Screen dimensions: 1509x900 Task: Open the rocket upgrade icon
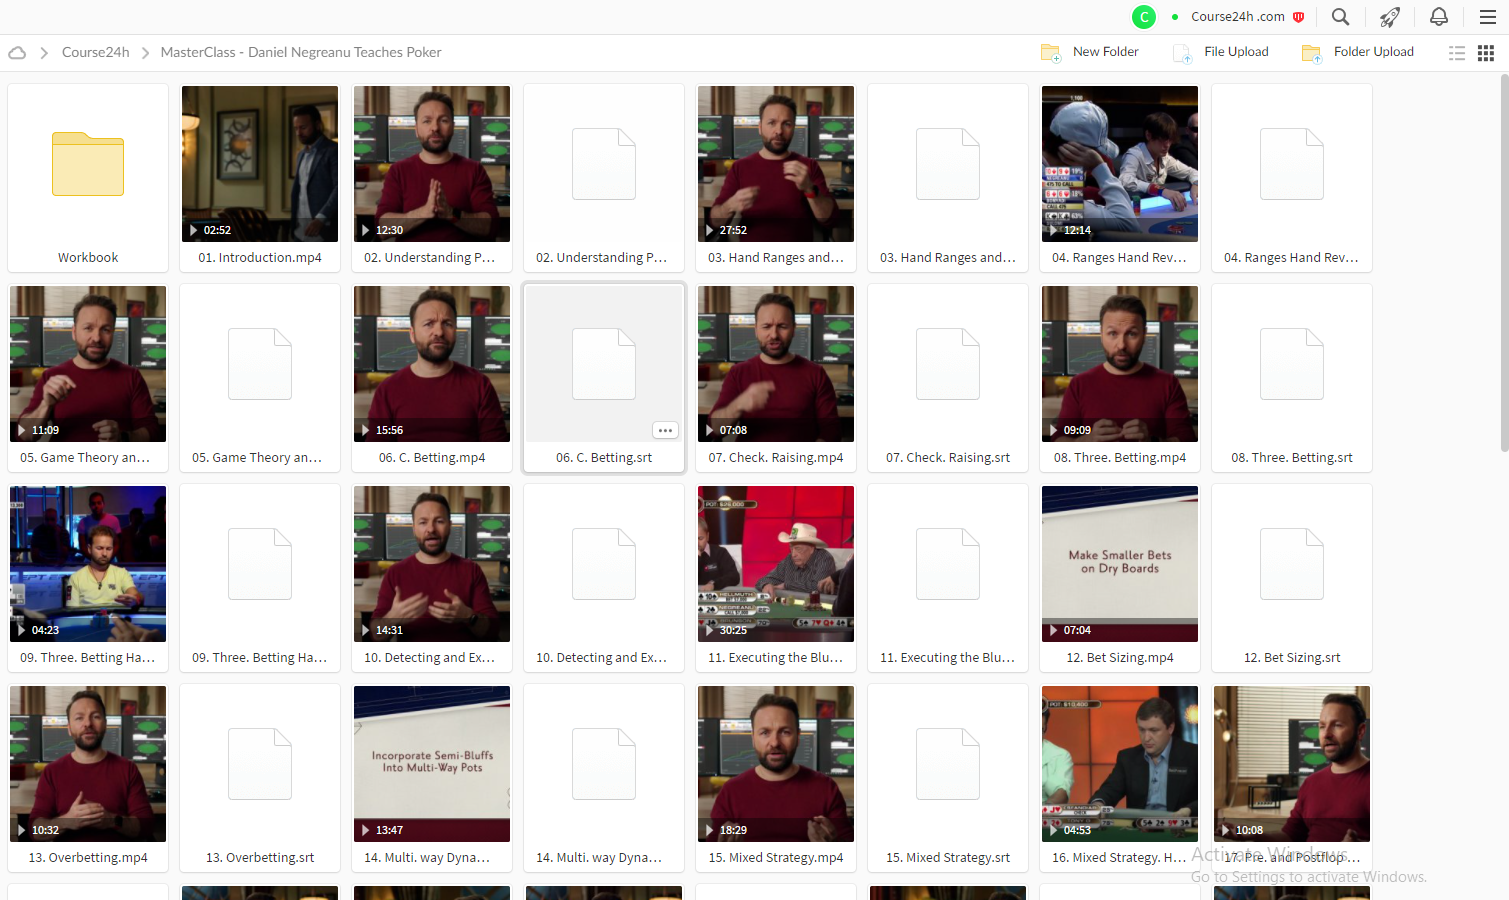point(1390,17)
